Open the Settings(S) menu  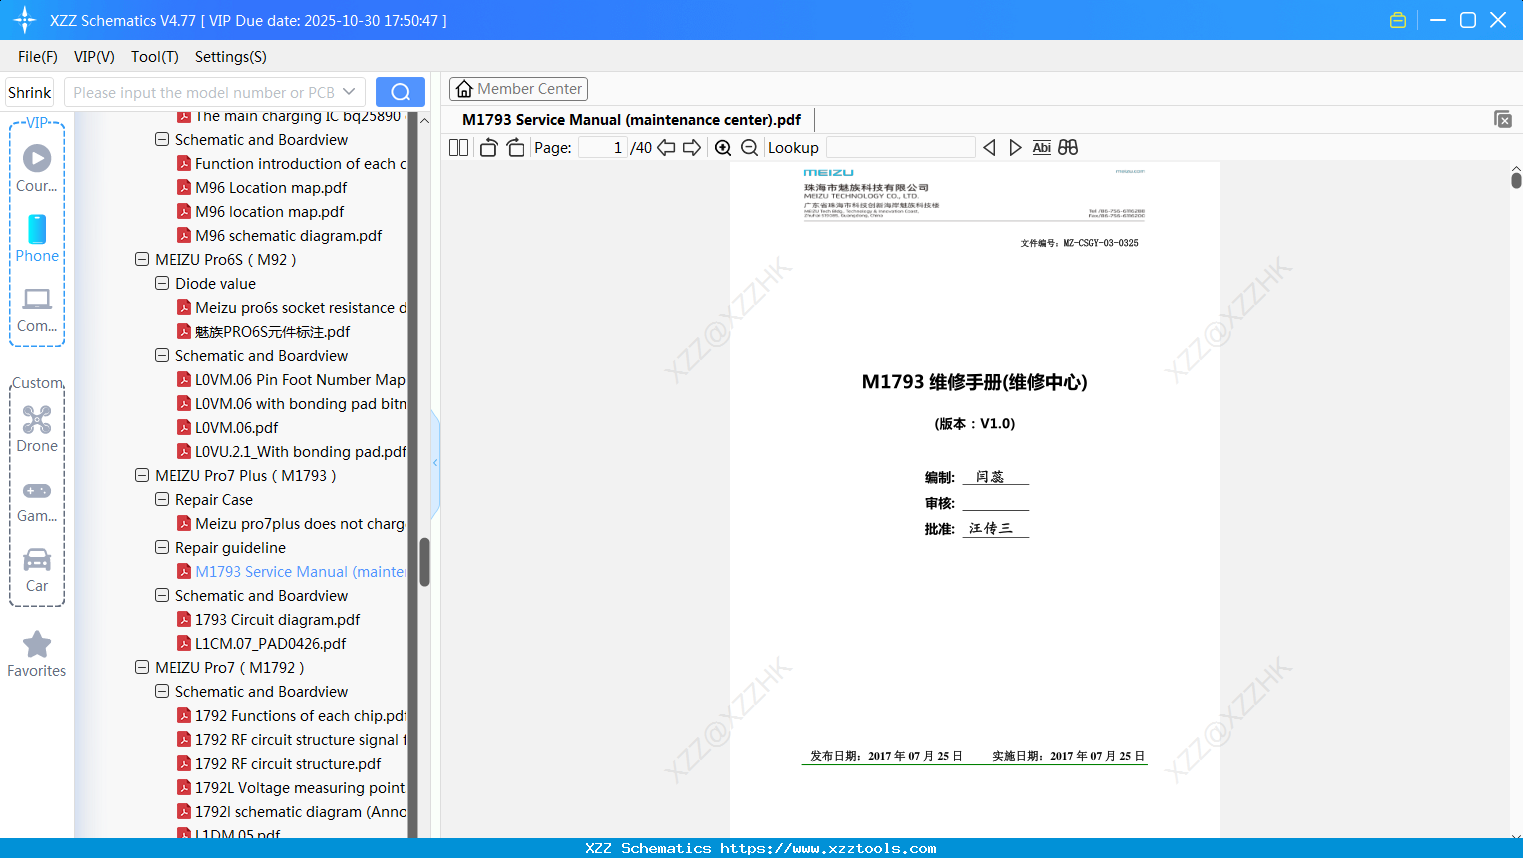[229, 57]
